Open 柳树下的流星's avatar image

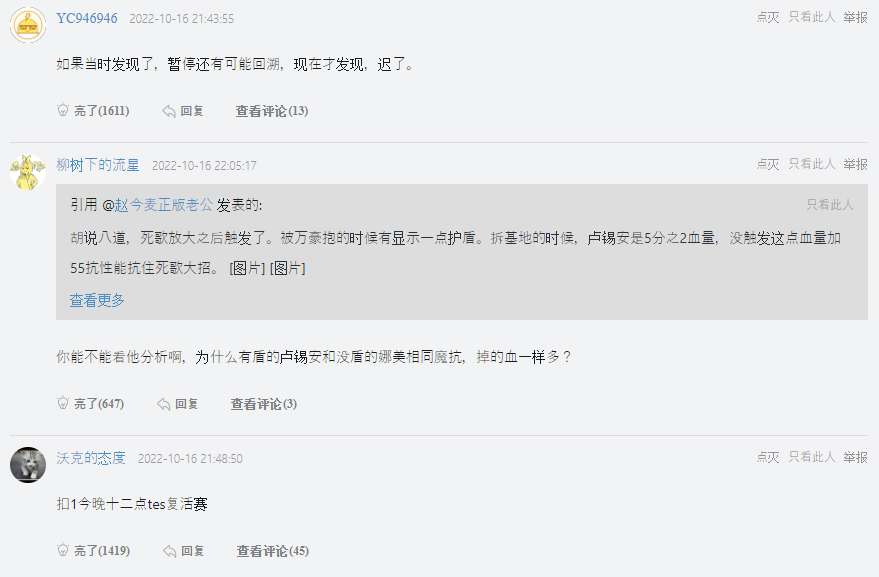(28, 172)
